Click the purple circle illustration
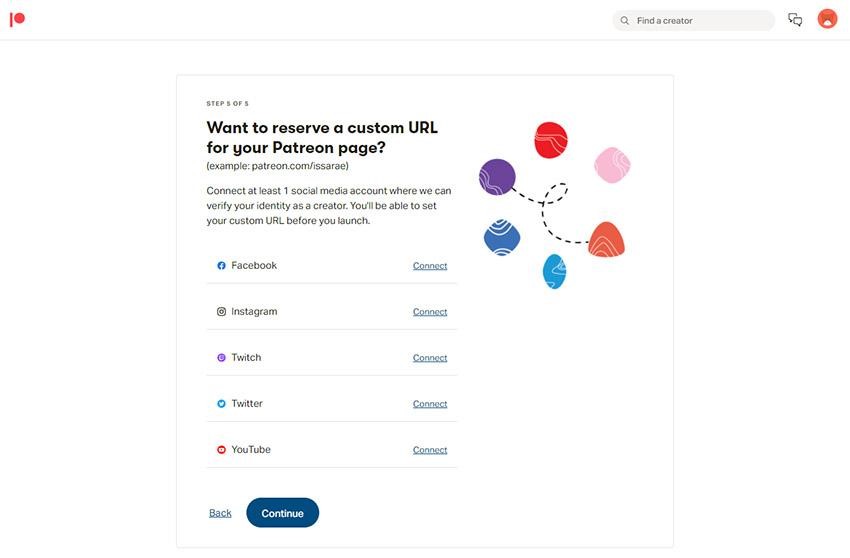The height and width of the screenshot is (558, 850). point(497,177)
